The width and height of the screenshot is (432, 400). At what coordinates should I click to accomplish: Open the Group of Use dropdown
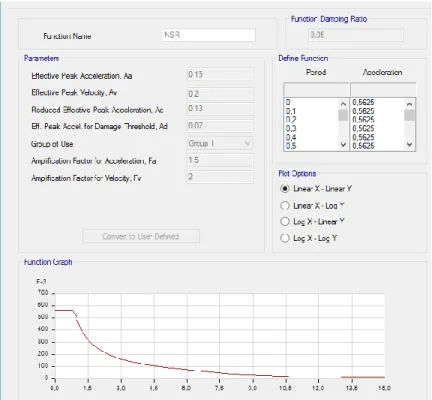click(x=220, y=143)
